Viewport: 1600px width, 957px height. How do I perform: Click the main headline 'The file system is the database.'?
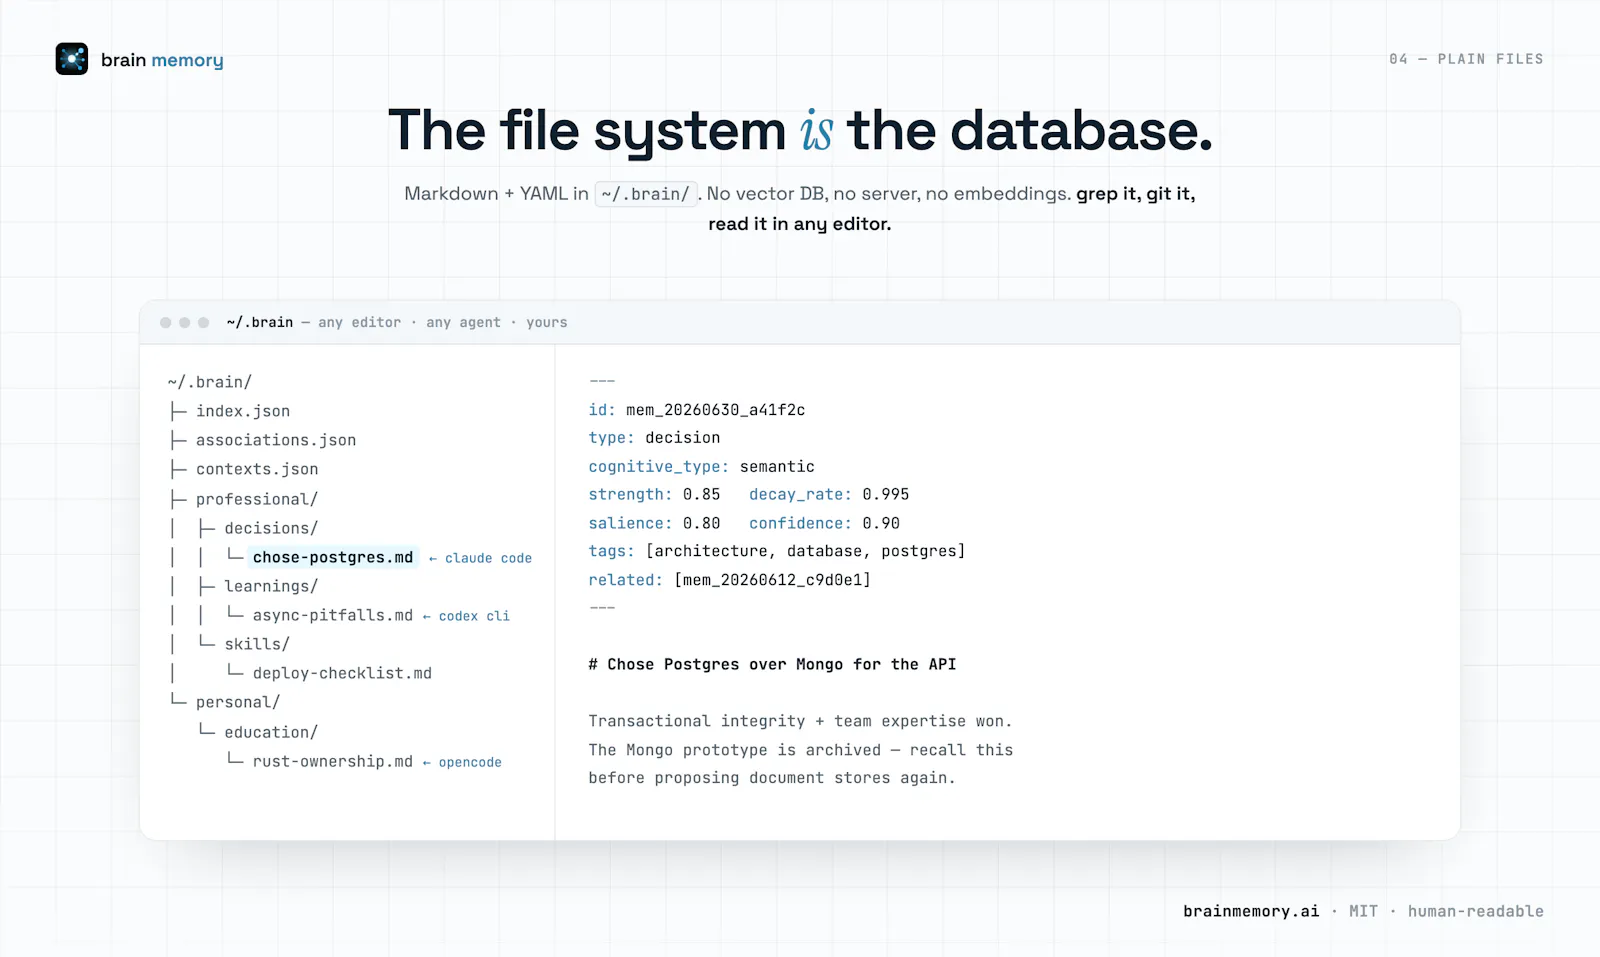[x=800, y=131]
